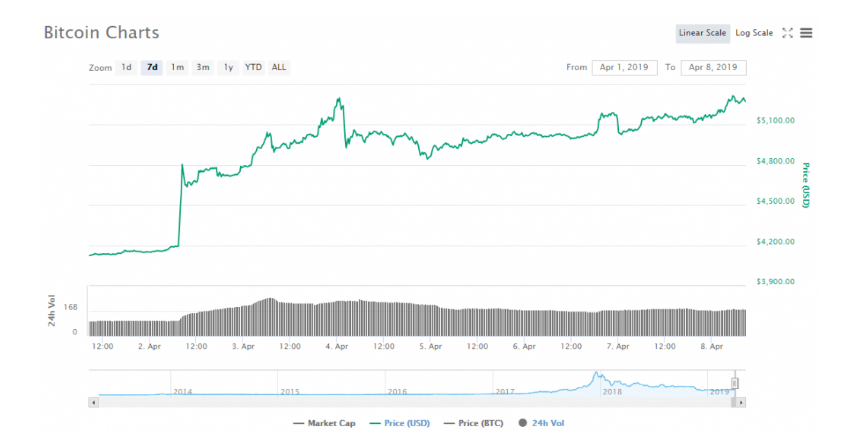
Task: Edit the From date field
Action: point(624,68)
